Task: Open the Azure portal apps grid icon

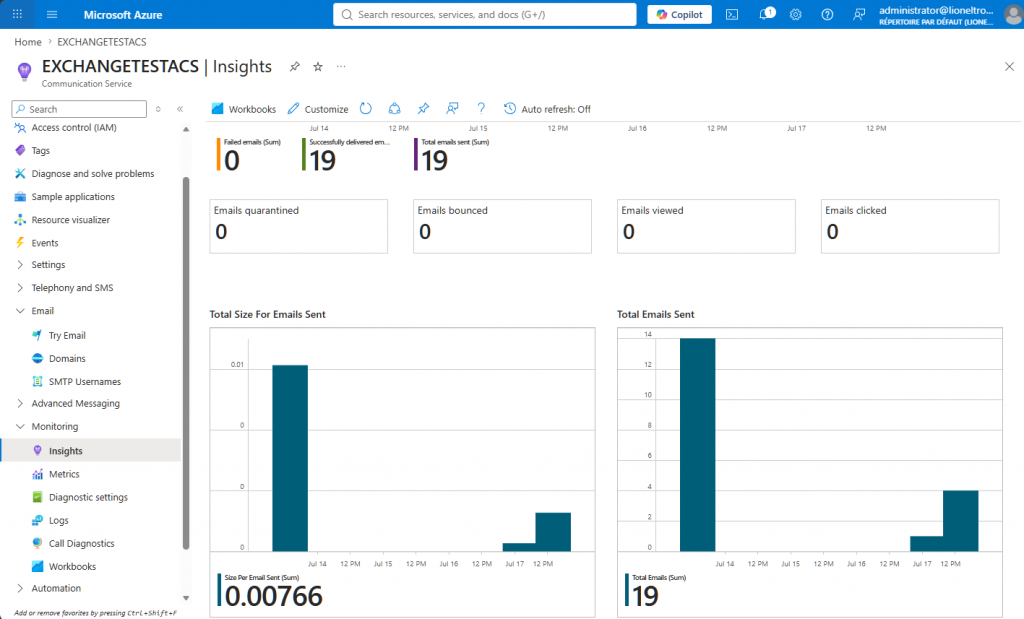Action: (18, 14)
